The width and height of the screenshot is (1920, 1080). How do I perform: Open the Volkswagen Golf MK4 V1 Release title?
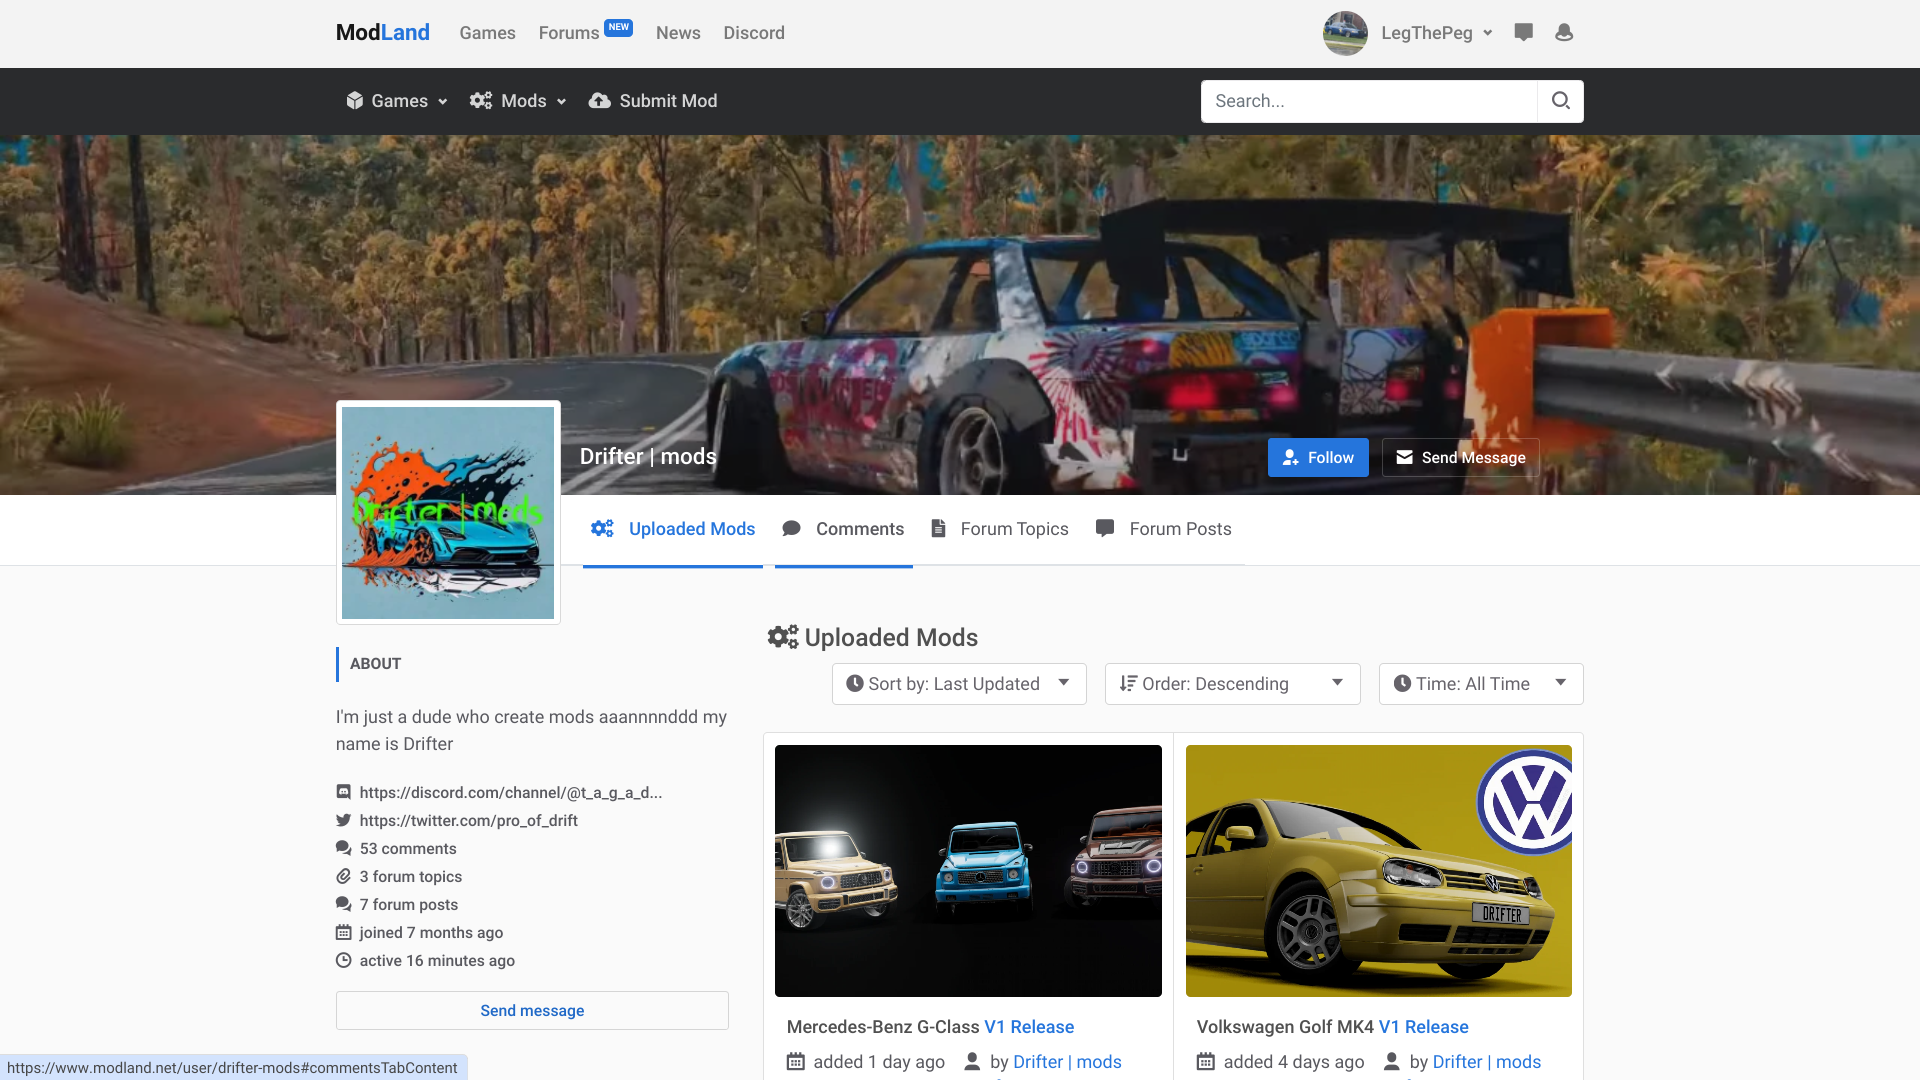(1333, 1027)
